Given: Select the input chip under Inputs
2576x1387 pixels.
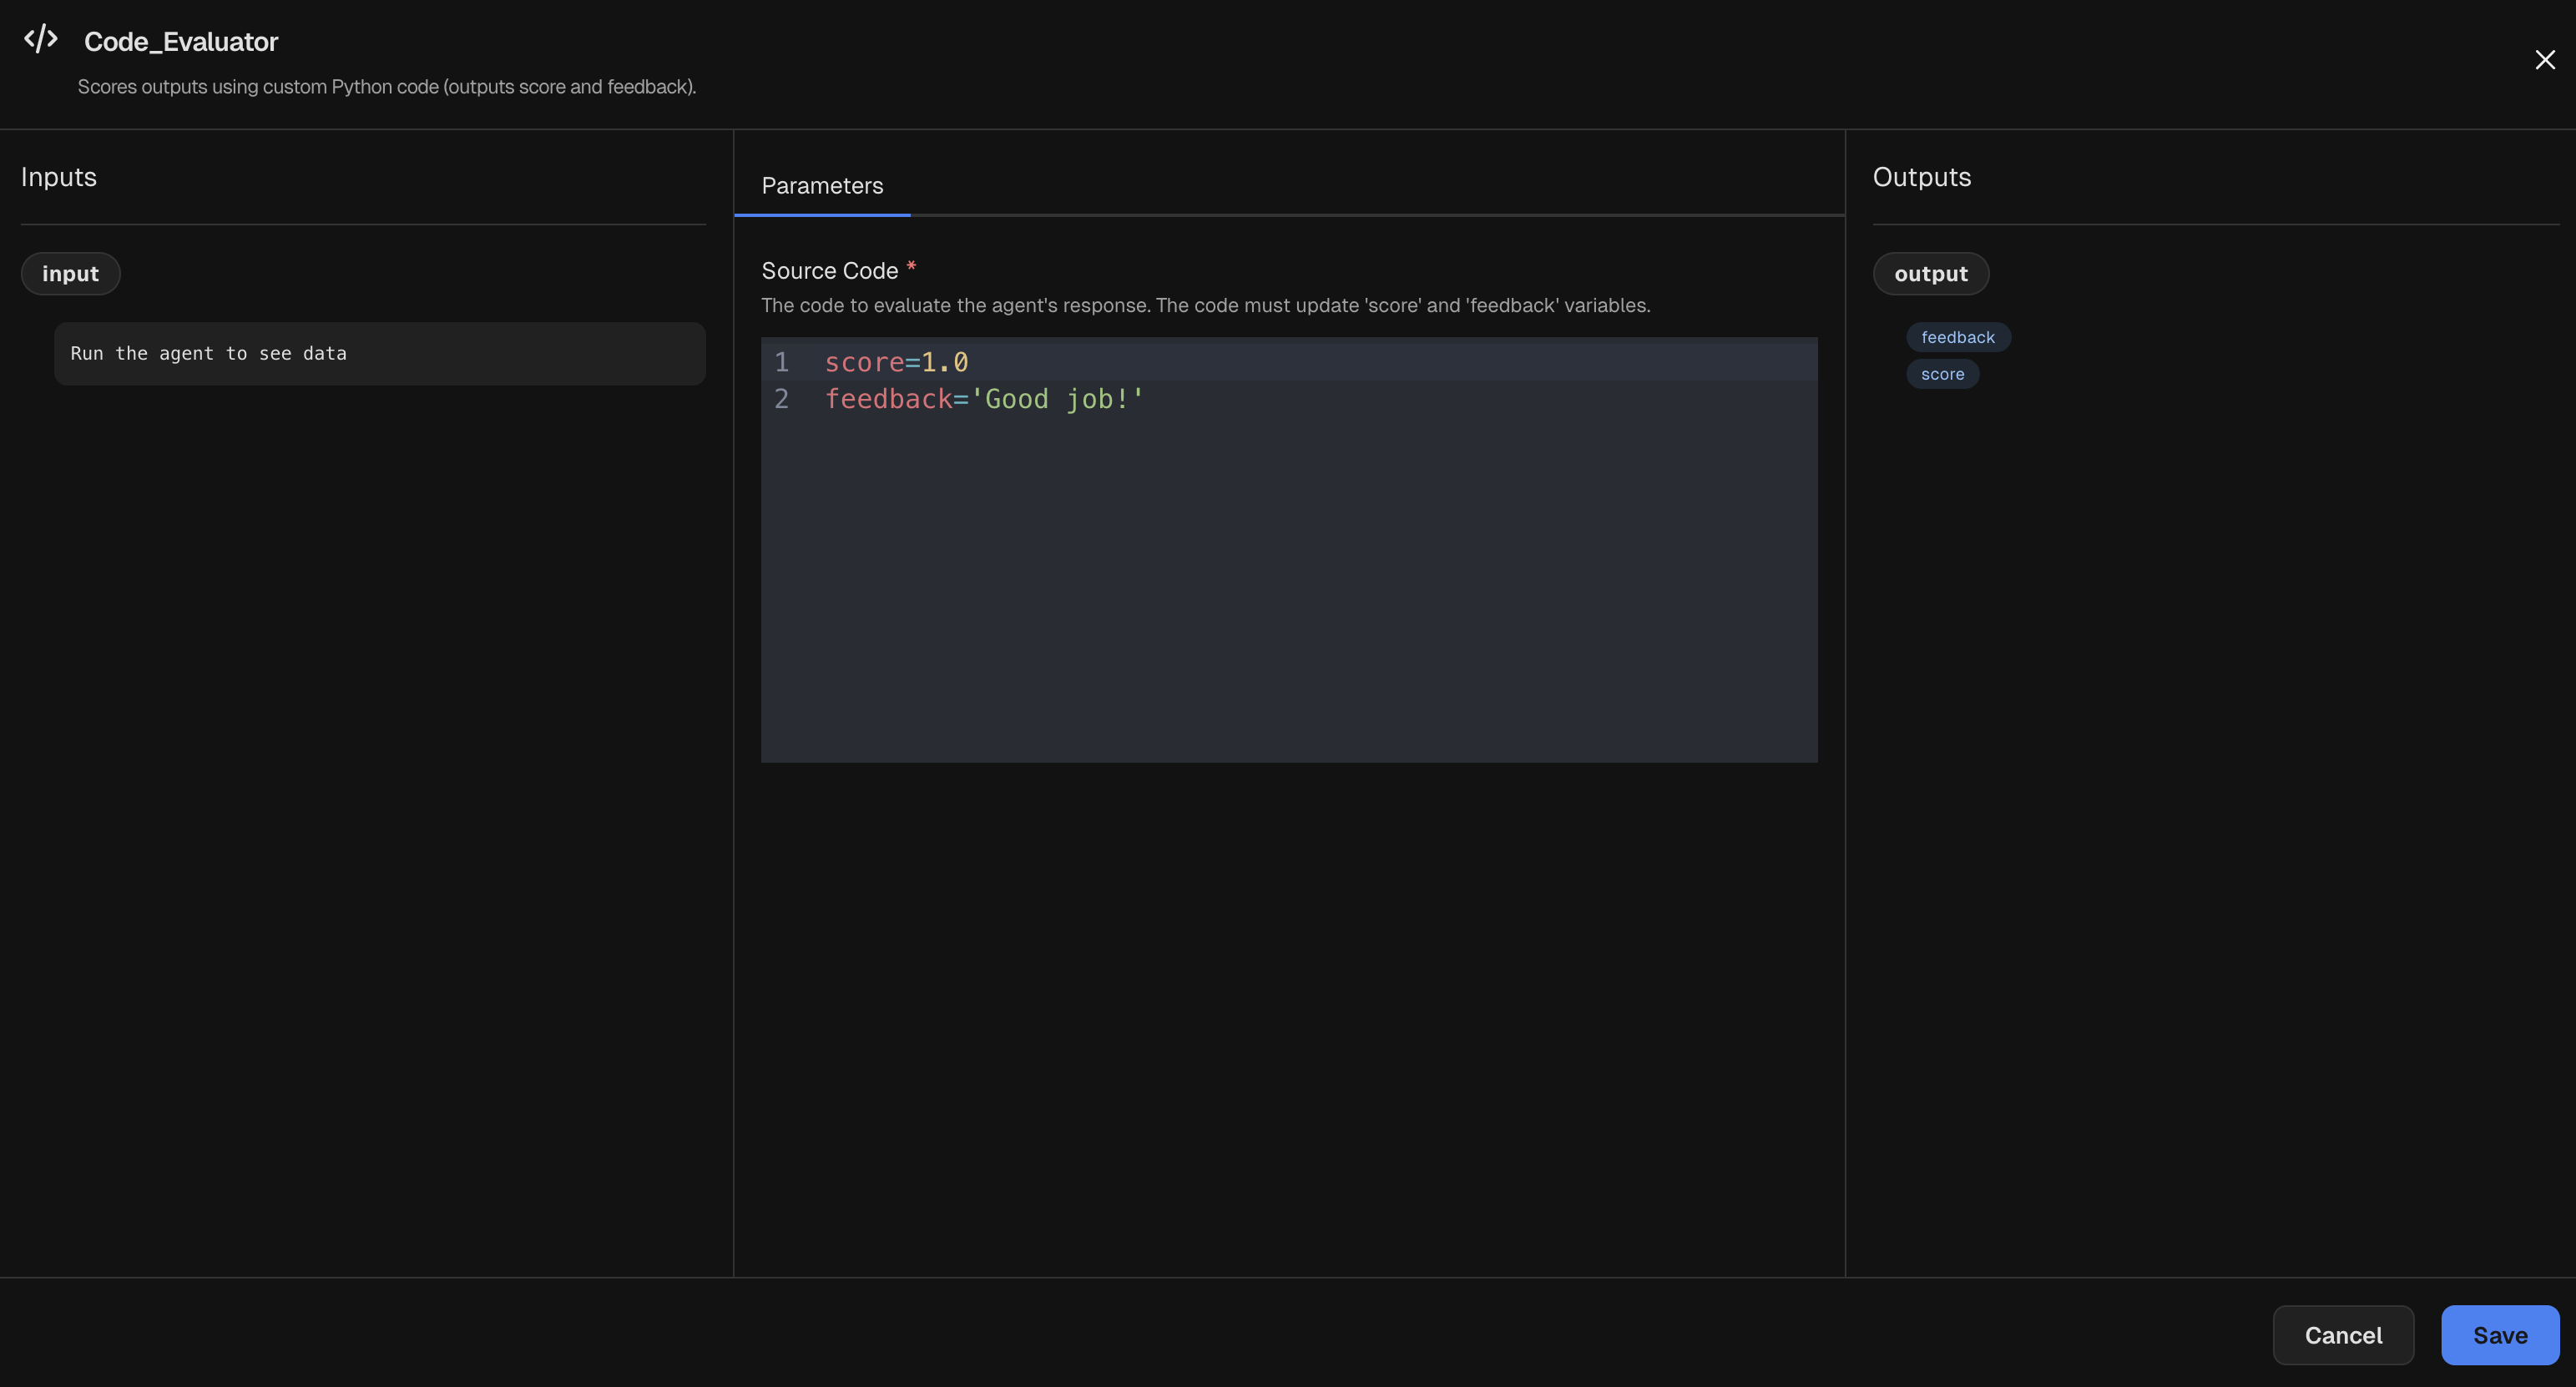Looking at the screenshot, I should [x=70, y=273].
